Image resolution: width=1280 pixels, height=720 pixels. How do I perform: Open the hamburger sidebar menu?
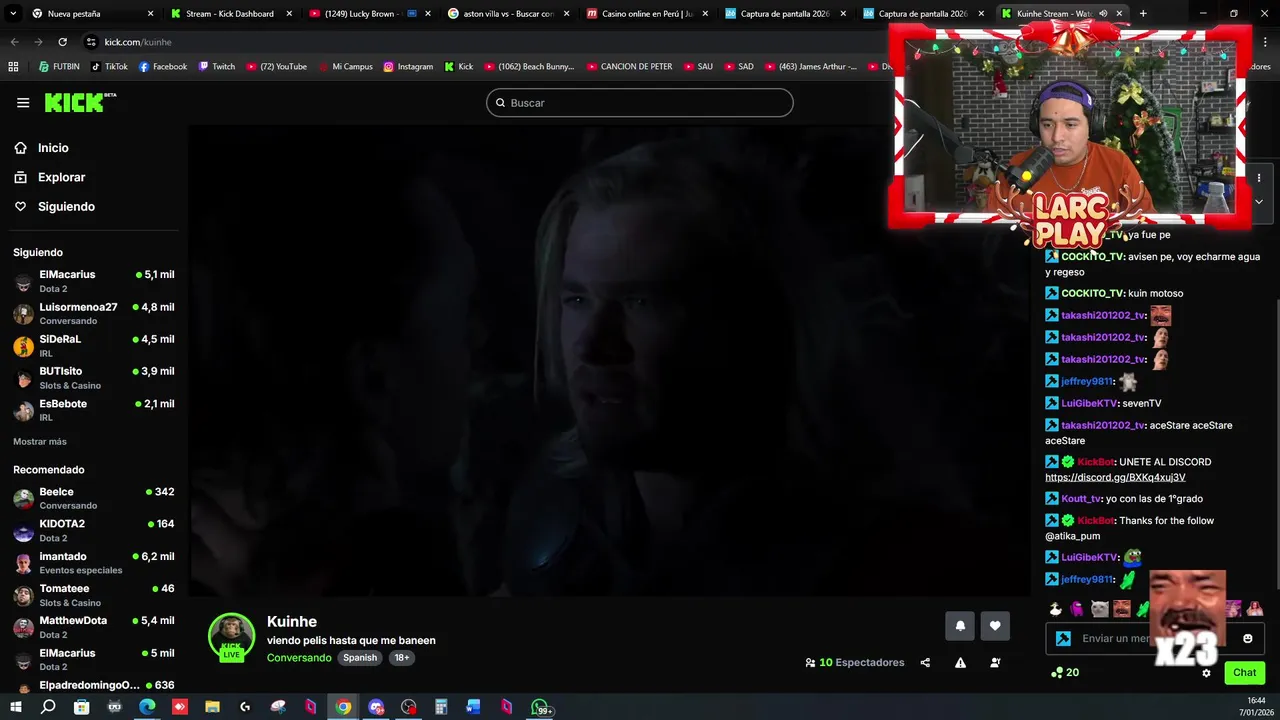click(23, 102)
